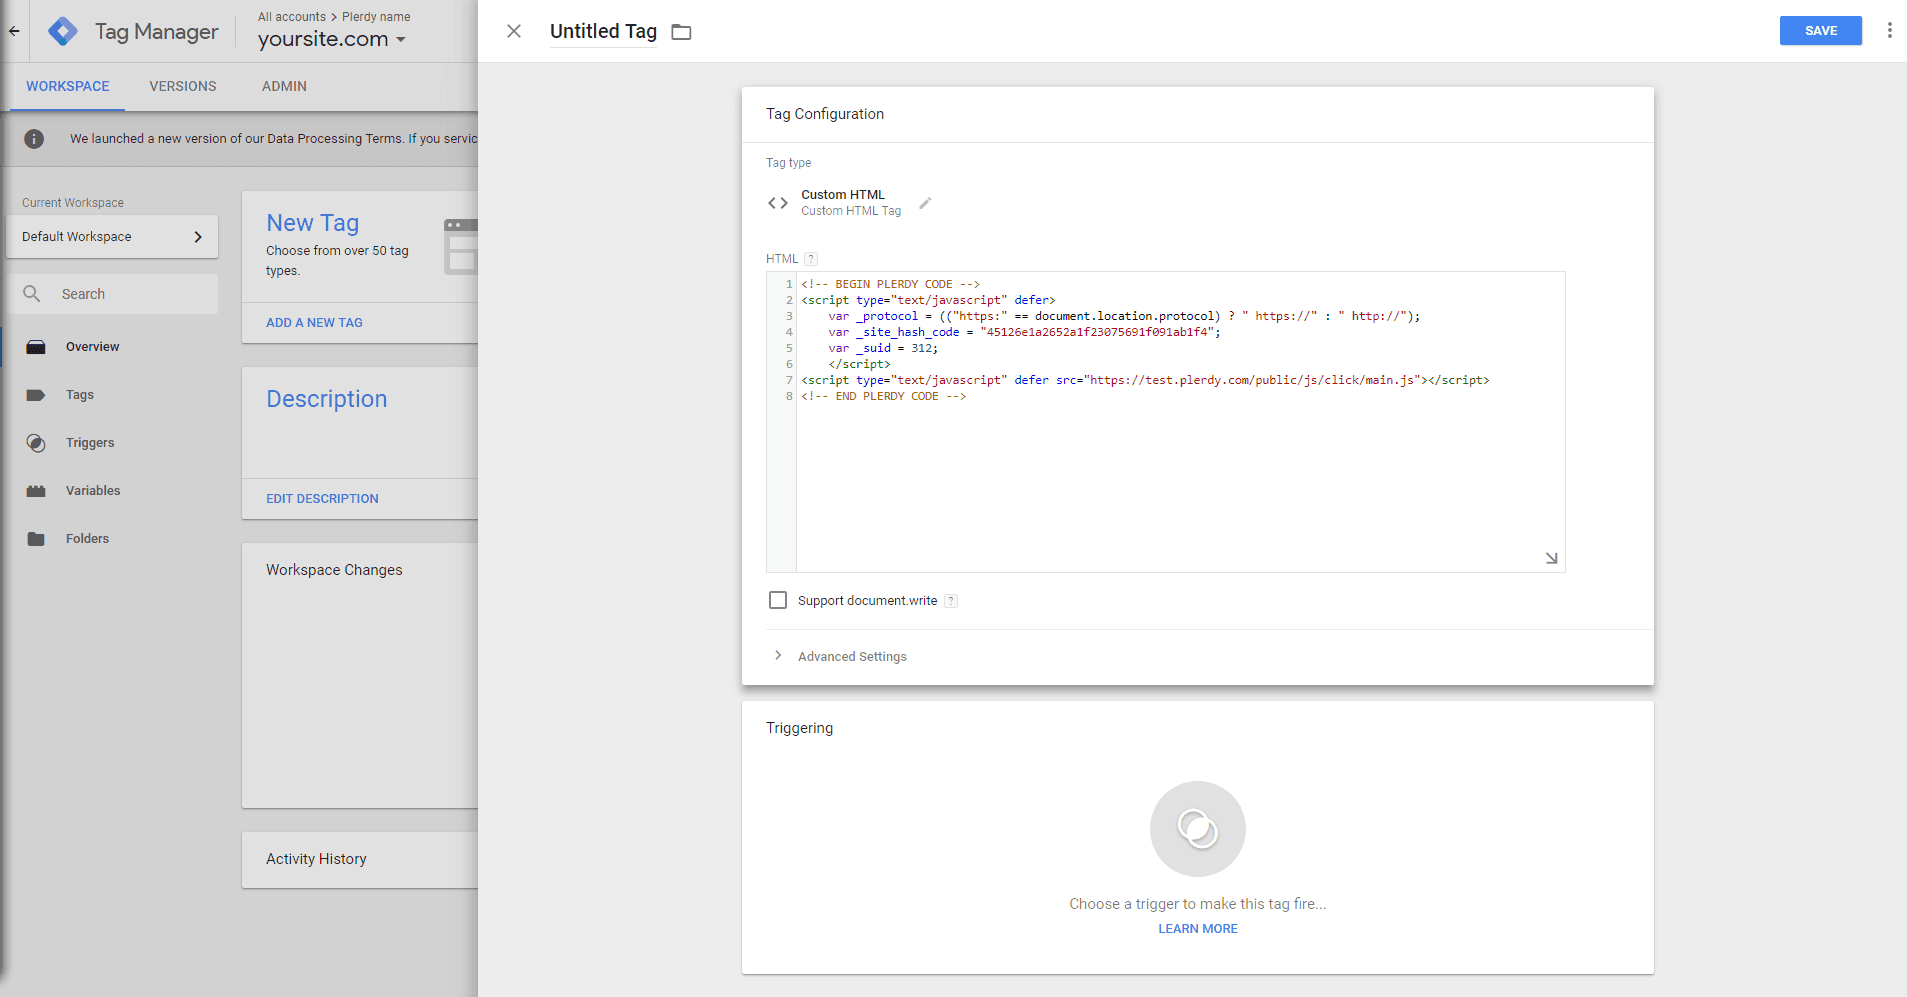Switch to the Workspace tab
The image size is (1907, 997).
(x=68, y=86)
